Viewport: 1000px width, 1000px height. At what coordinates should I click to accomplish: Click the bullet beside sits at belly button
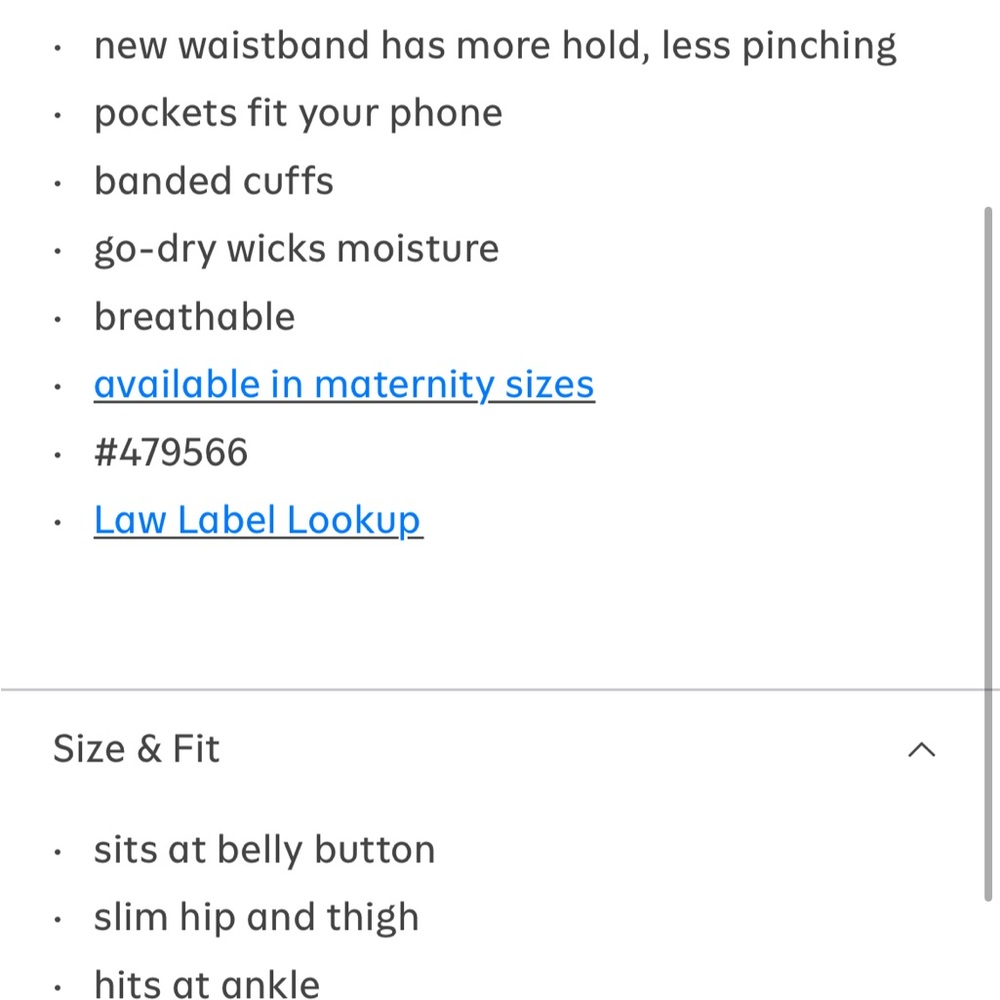pos(57,851)
